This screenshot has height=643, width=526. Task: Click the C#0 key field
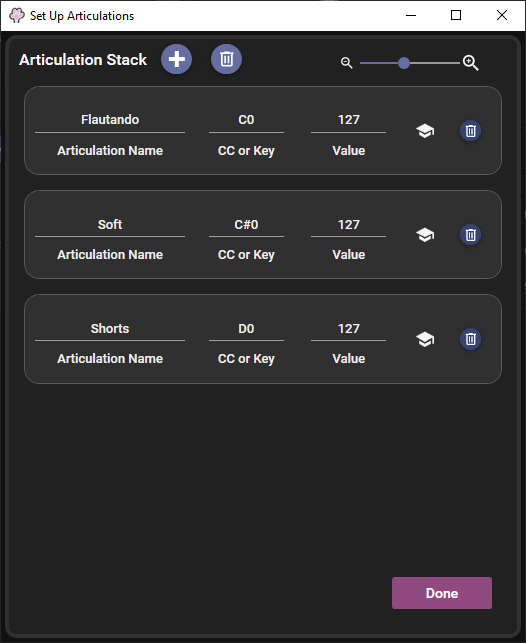click(x=246, y=225)
